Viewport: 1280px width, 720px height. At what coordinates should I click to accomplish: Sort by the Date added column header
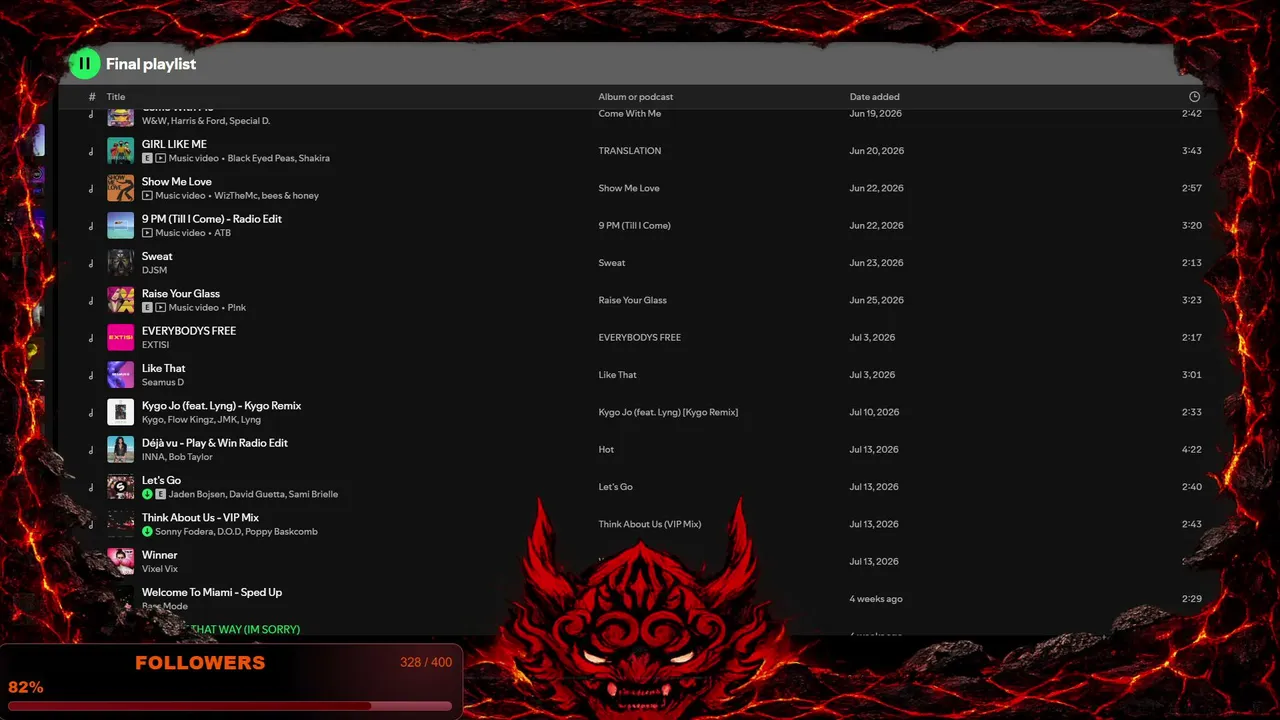(x=875, y=97)
